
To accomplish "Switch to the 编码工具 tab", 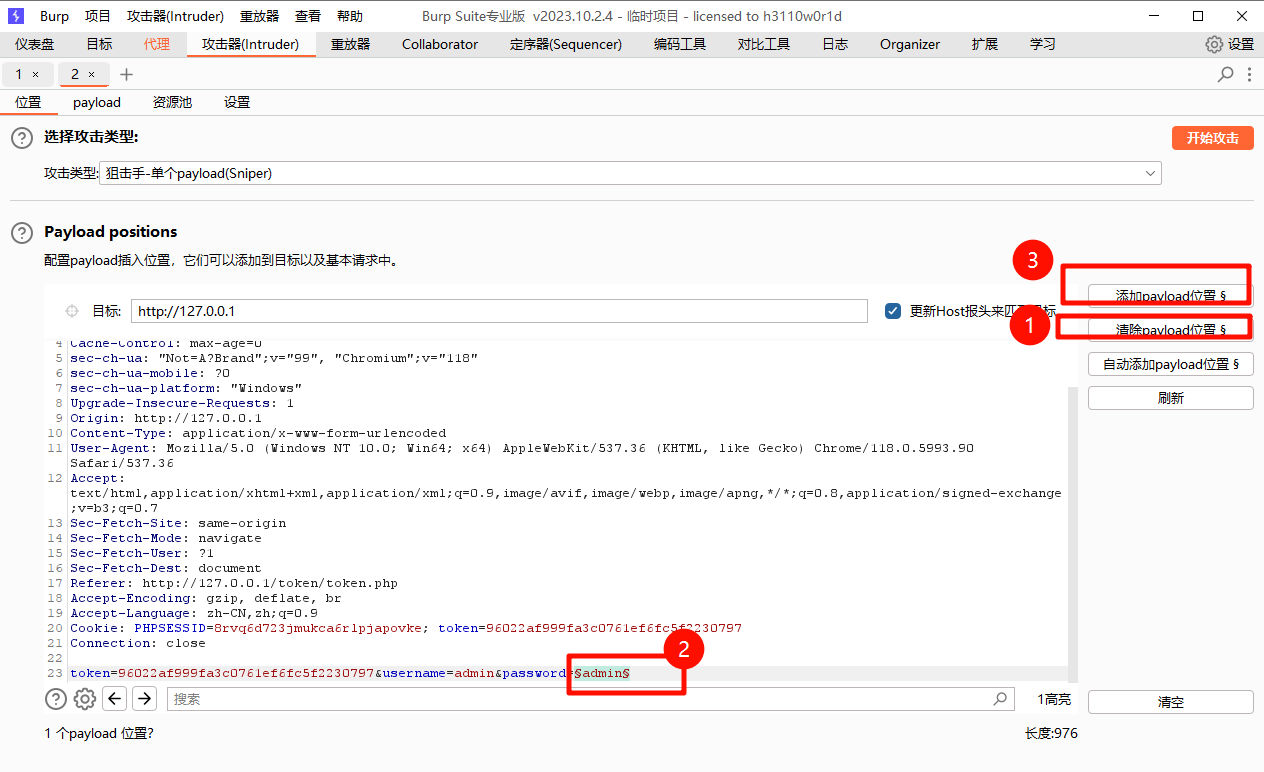I will (x=680, y=44).
